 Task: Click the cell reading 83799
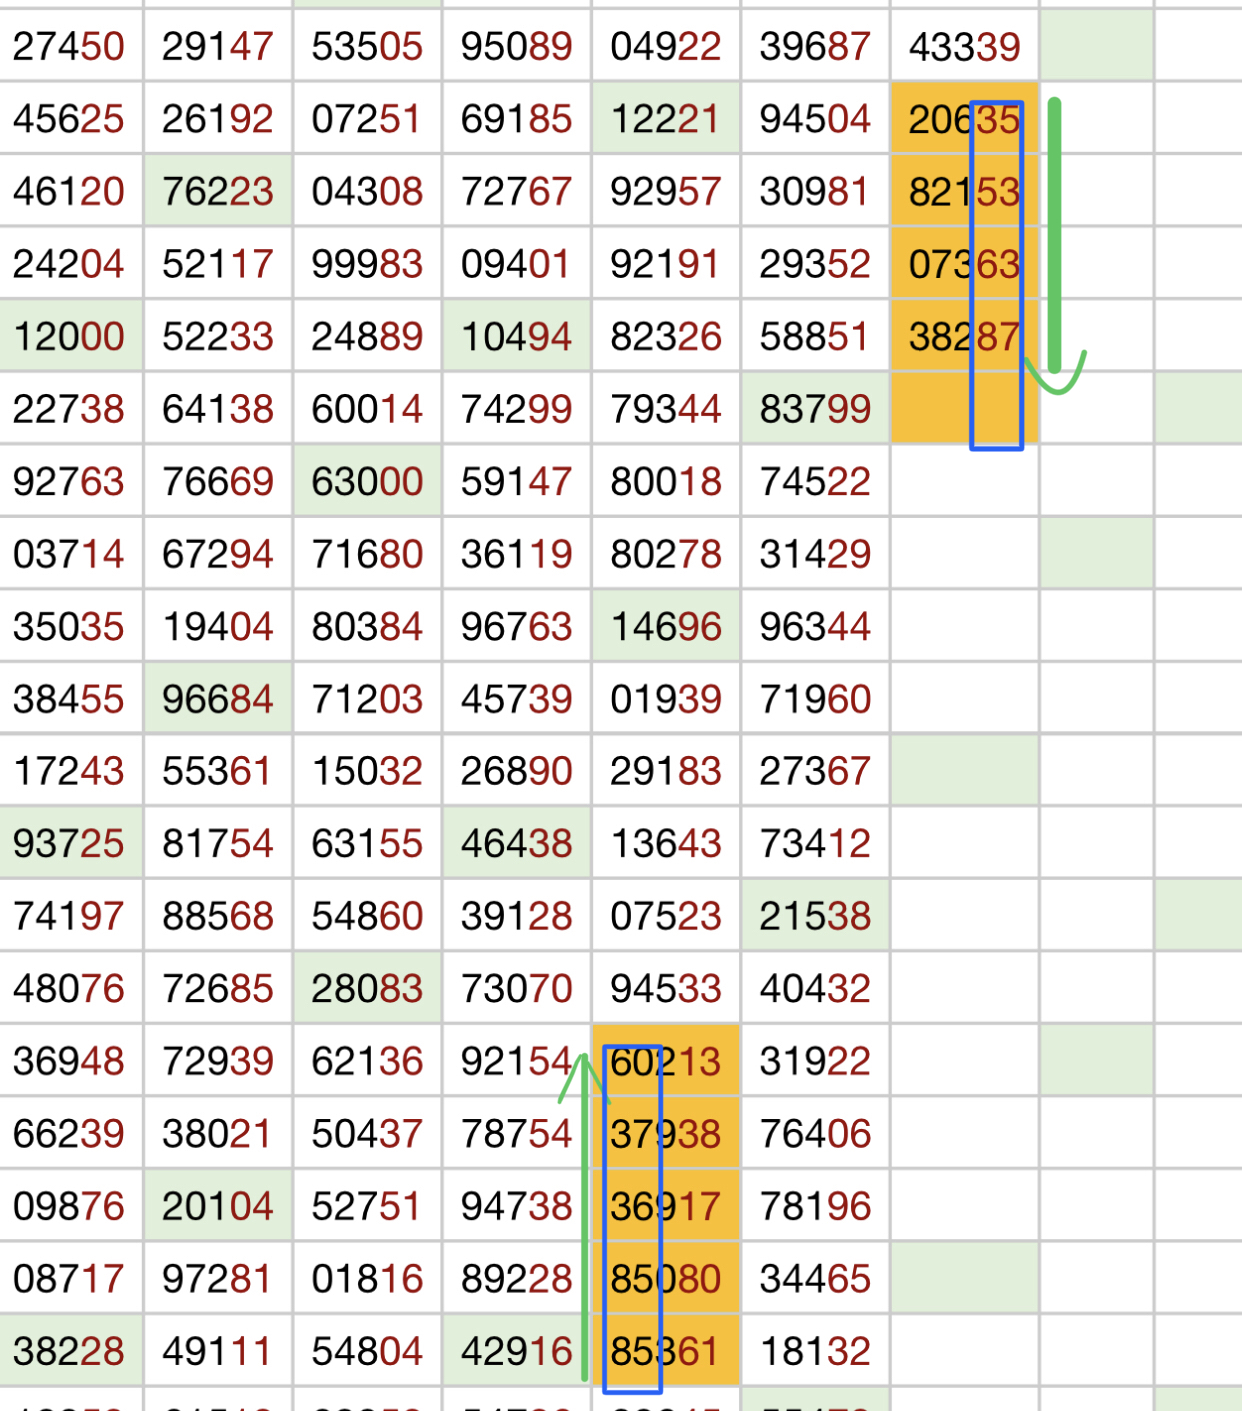click(x=815, y=409)
